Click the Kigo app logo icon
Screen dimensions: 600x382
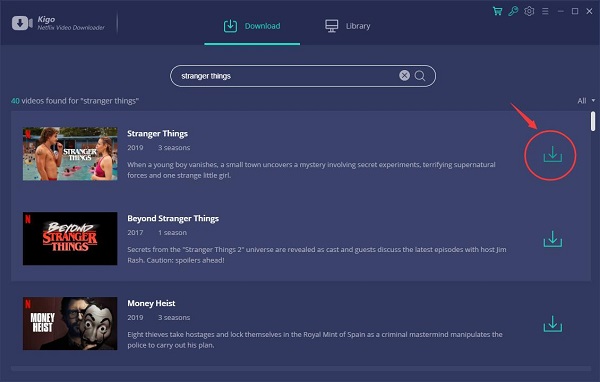pyautogui.click(x=22, y=23)
